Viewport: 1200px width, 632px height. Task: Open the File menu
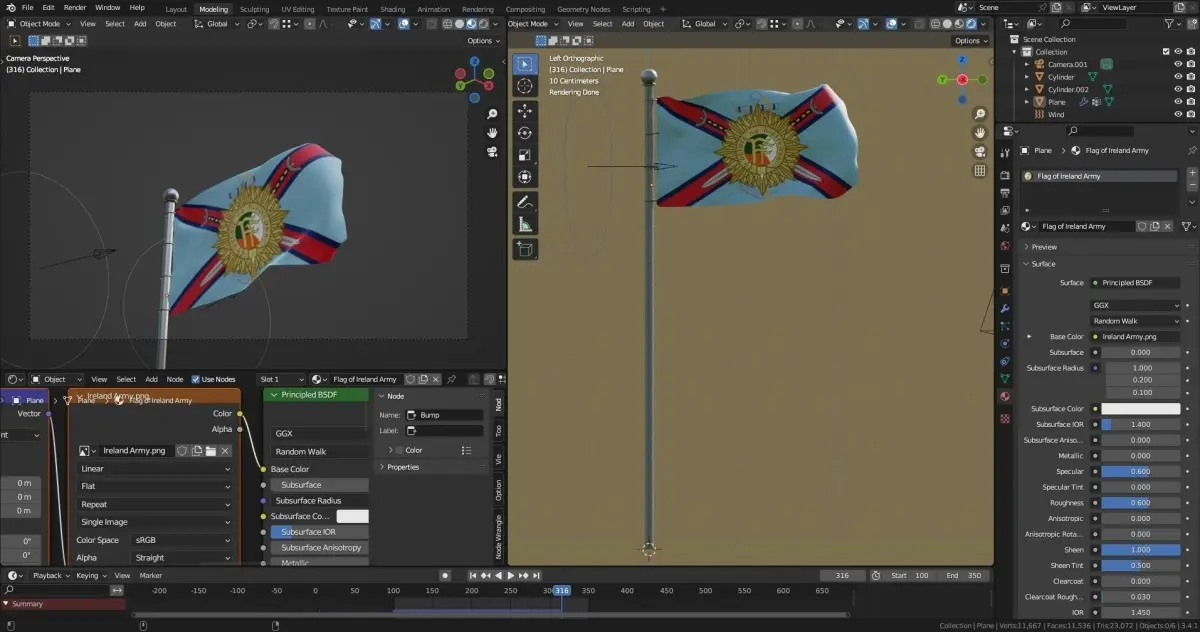click(27, 7)
